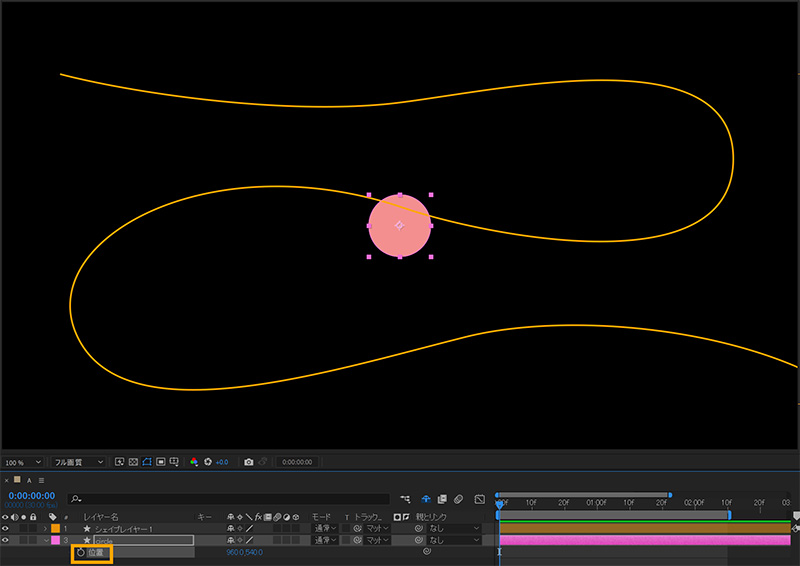
Task: Take a snapshot with the camera icon
Action: point(249,463)
